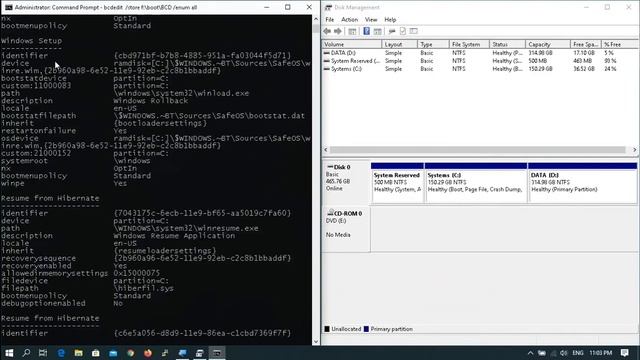Click left arrow of volume list scrollbar
640x360 pixels.
326,150
